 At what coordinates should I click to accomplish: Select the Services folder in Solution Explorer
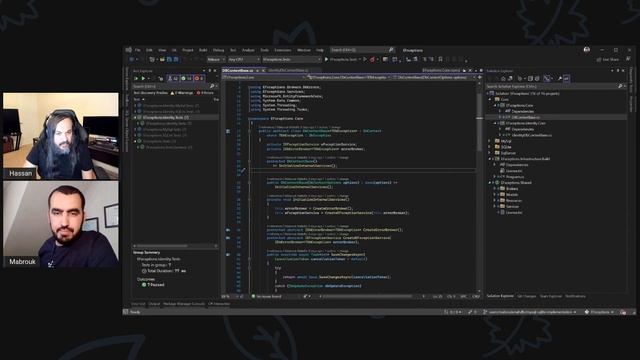512,207
